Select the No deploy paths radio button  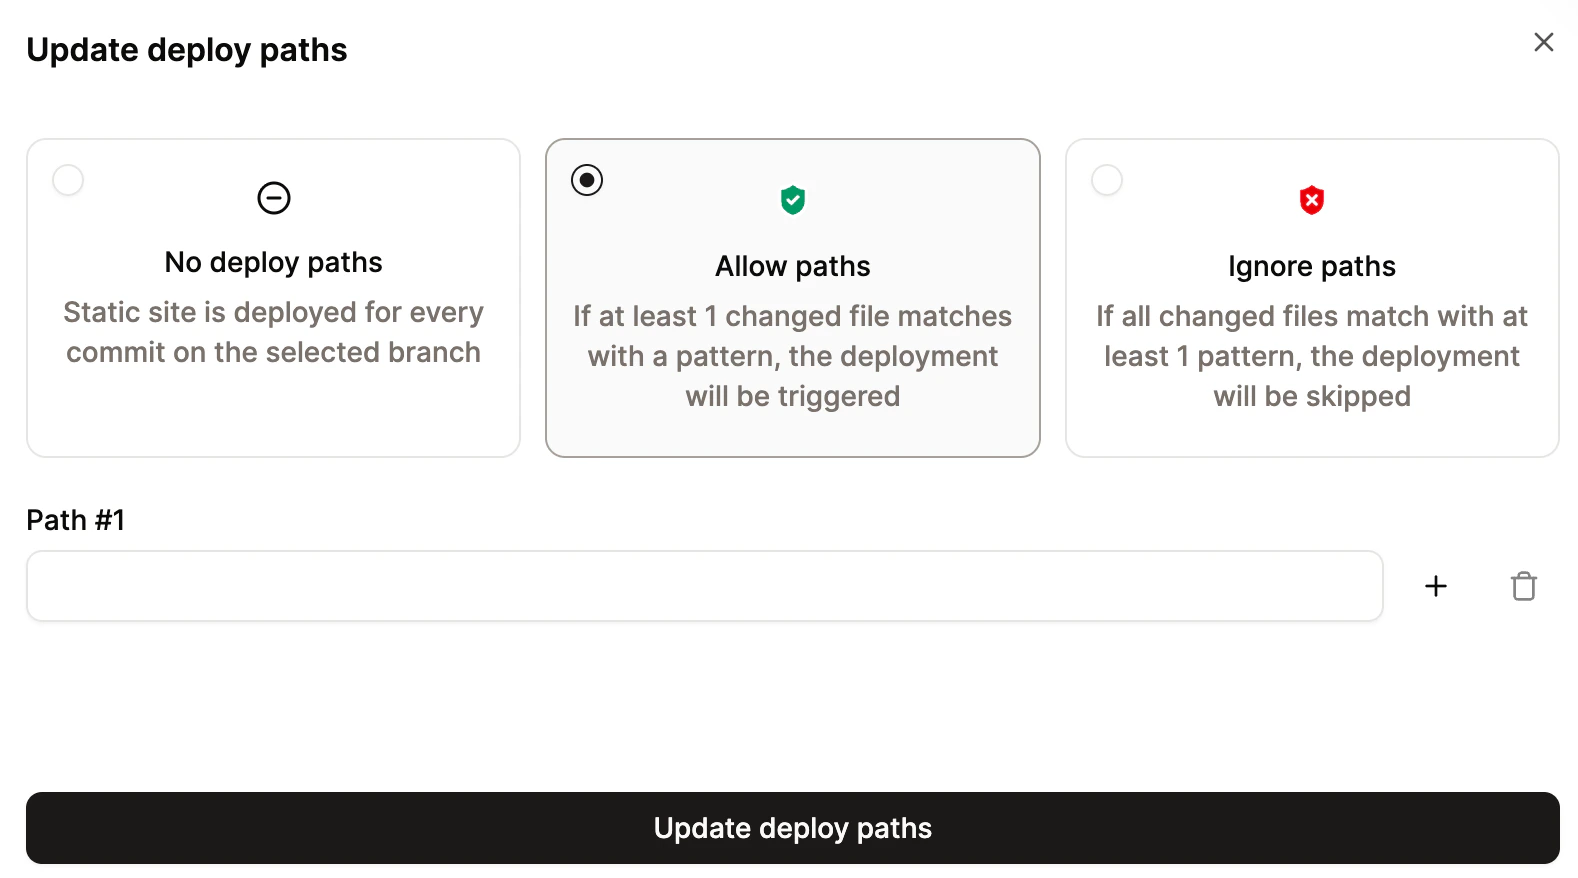click(67, 180)
